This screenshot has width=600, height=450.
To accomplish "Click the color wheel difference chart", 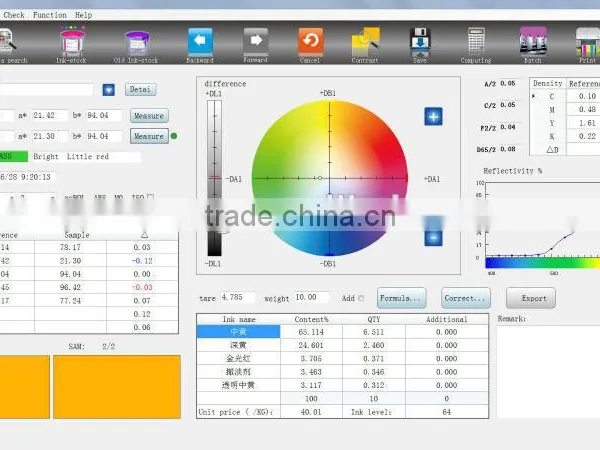I will tap(329, 178).
